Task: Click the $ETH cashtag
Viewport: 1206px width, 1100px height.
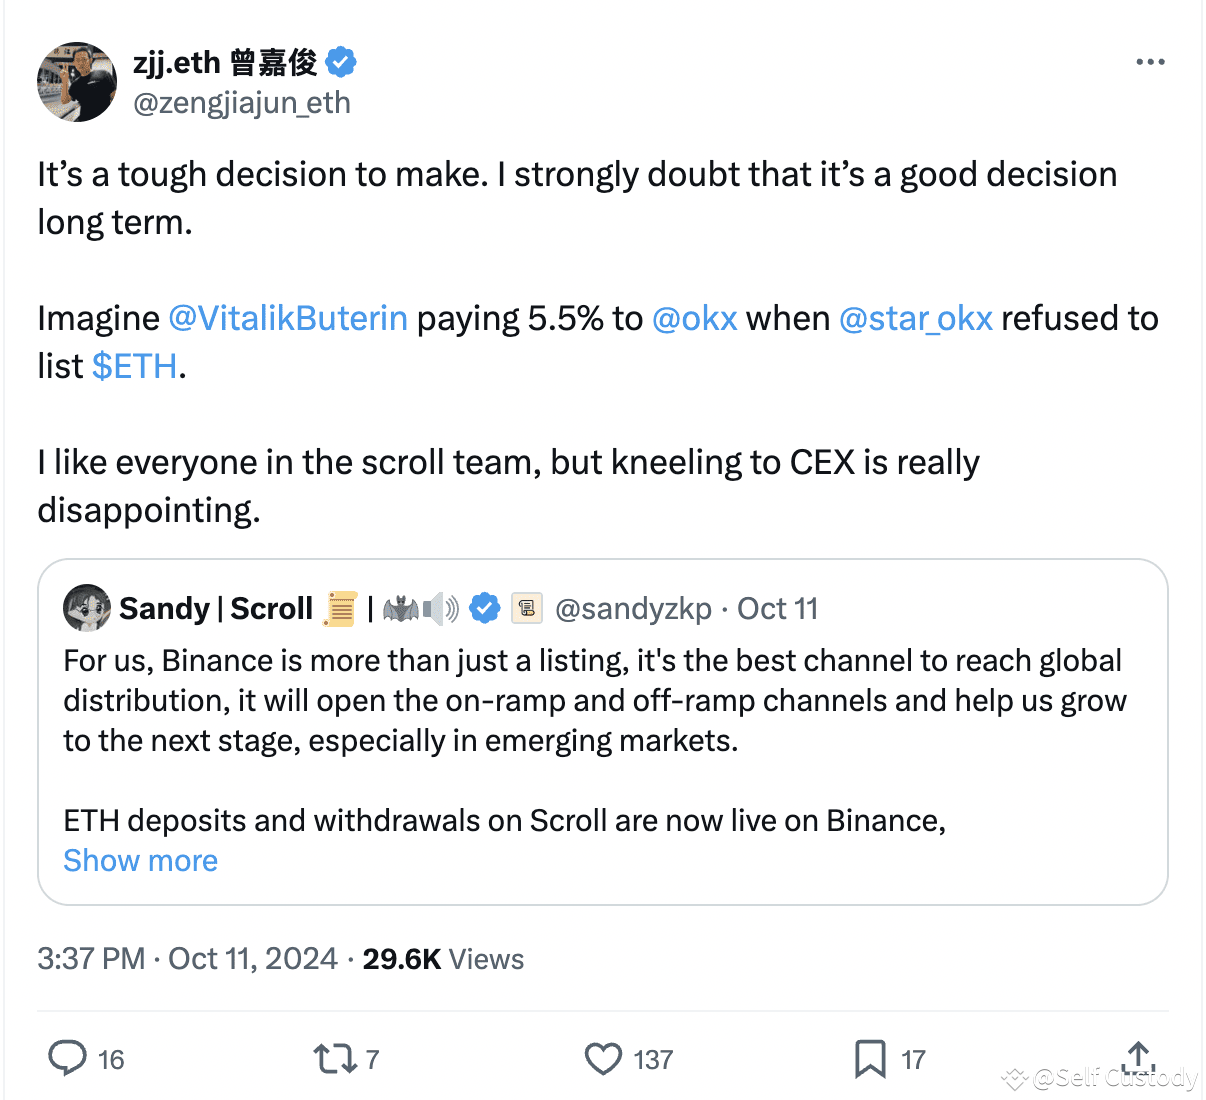Action: (x=136, y=366)
